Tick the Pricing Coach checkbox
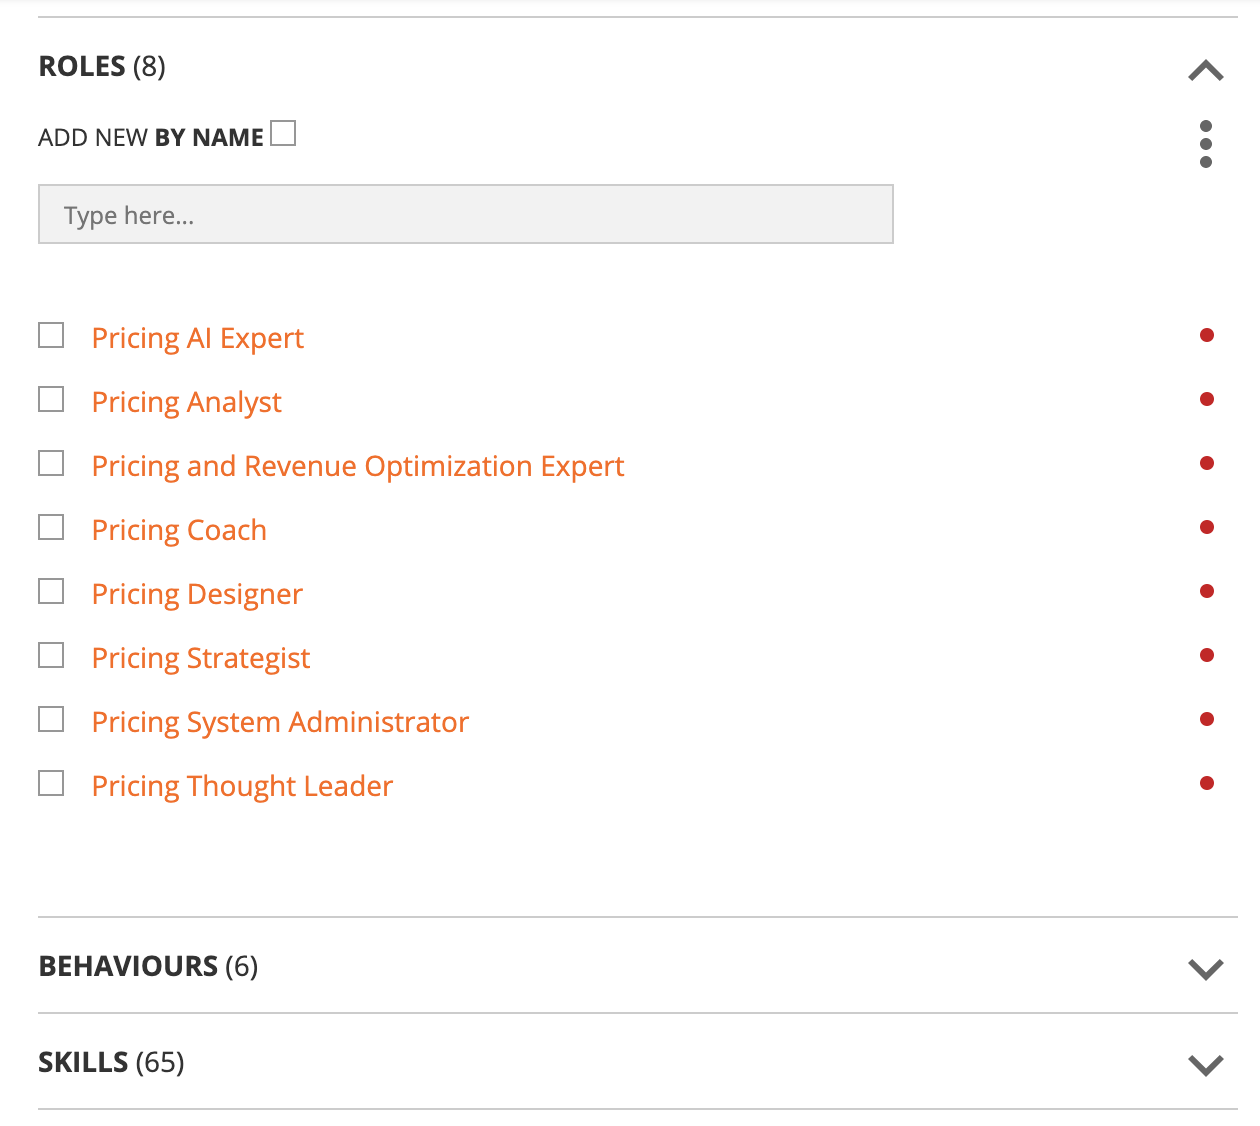The image size is (1260, 1126). pos(51,527)
